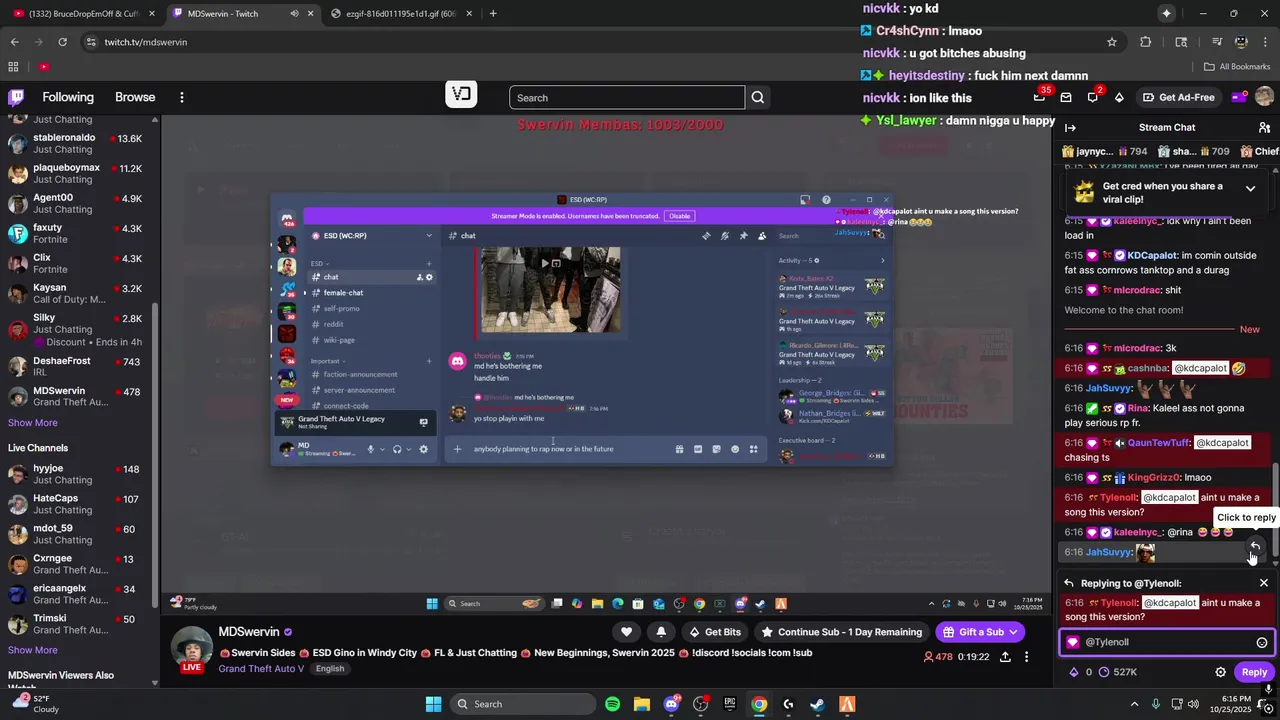Open the Following tab
The width and height of the screenshot is (1280, 720).
[68, 97]
